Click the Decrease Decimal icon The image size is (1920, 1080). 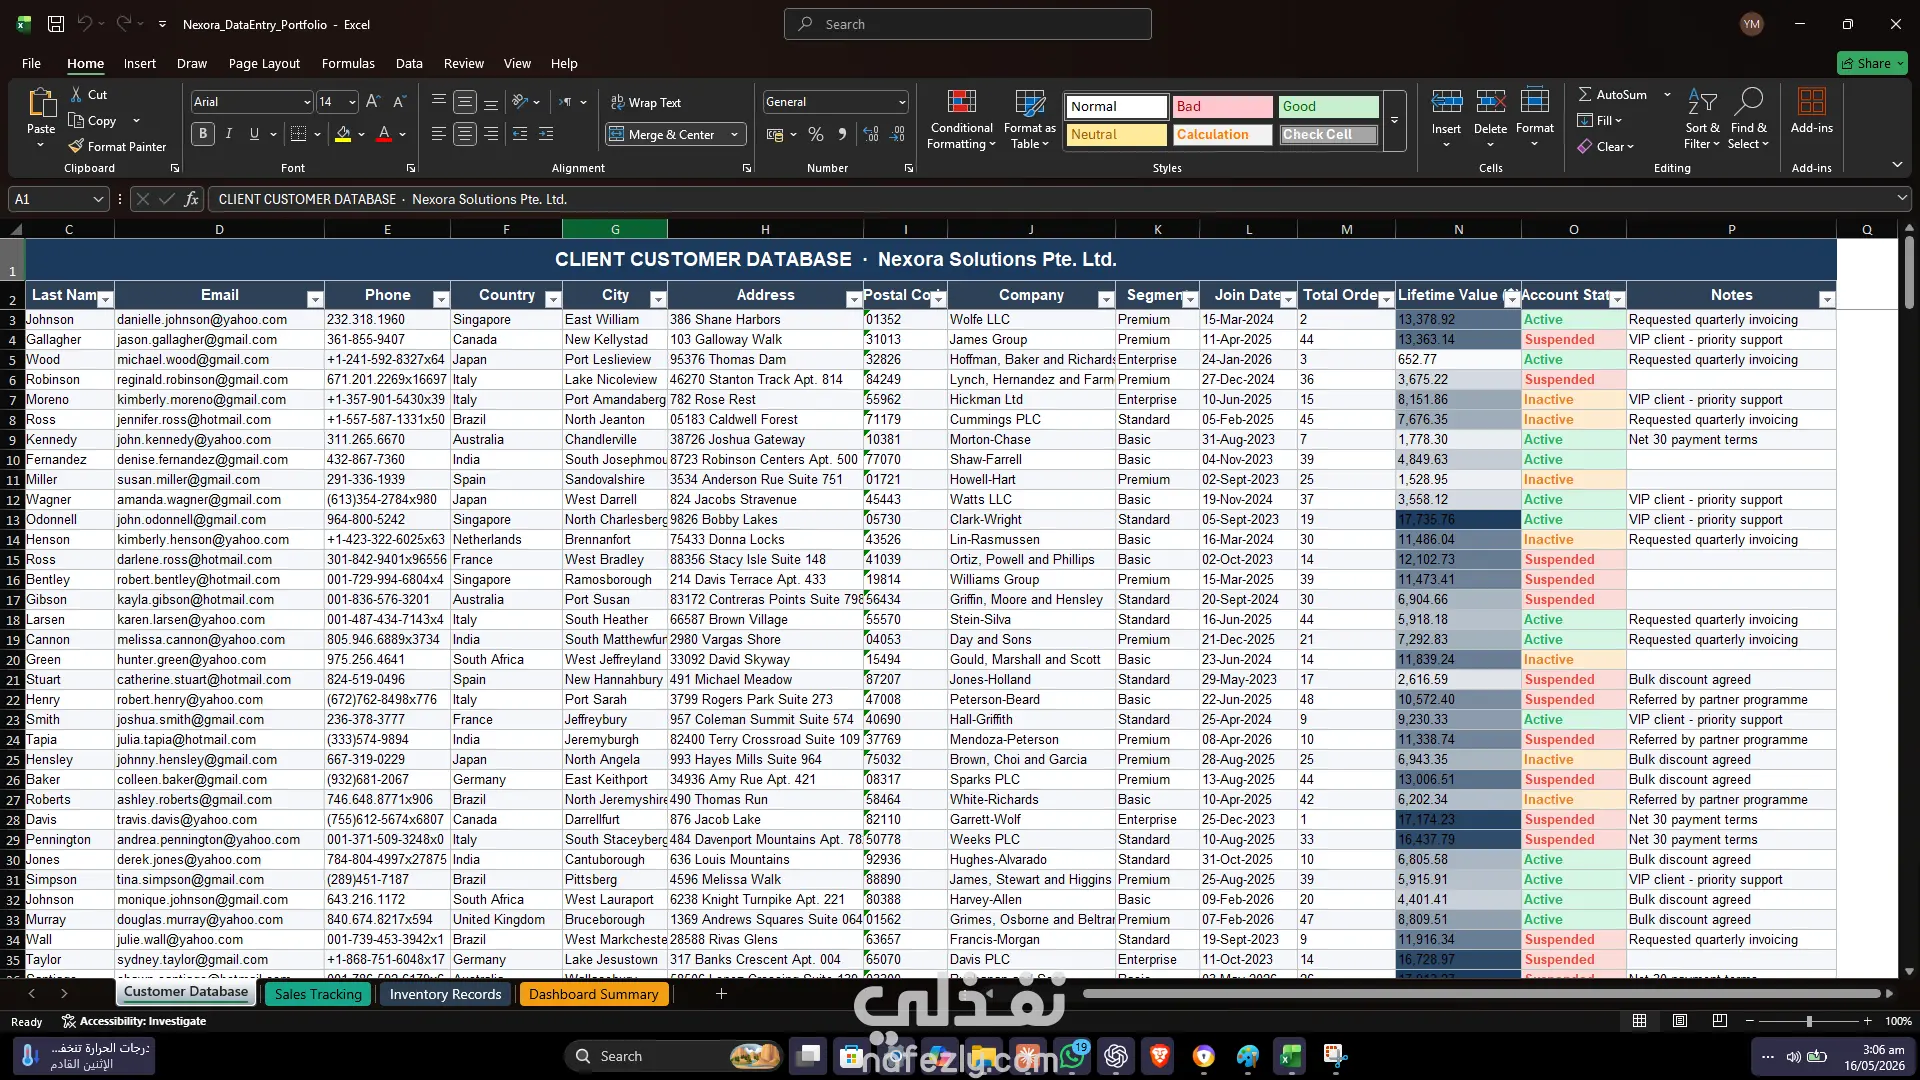pos(897,134)
